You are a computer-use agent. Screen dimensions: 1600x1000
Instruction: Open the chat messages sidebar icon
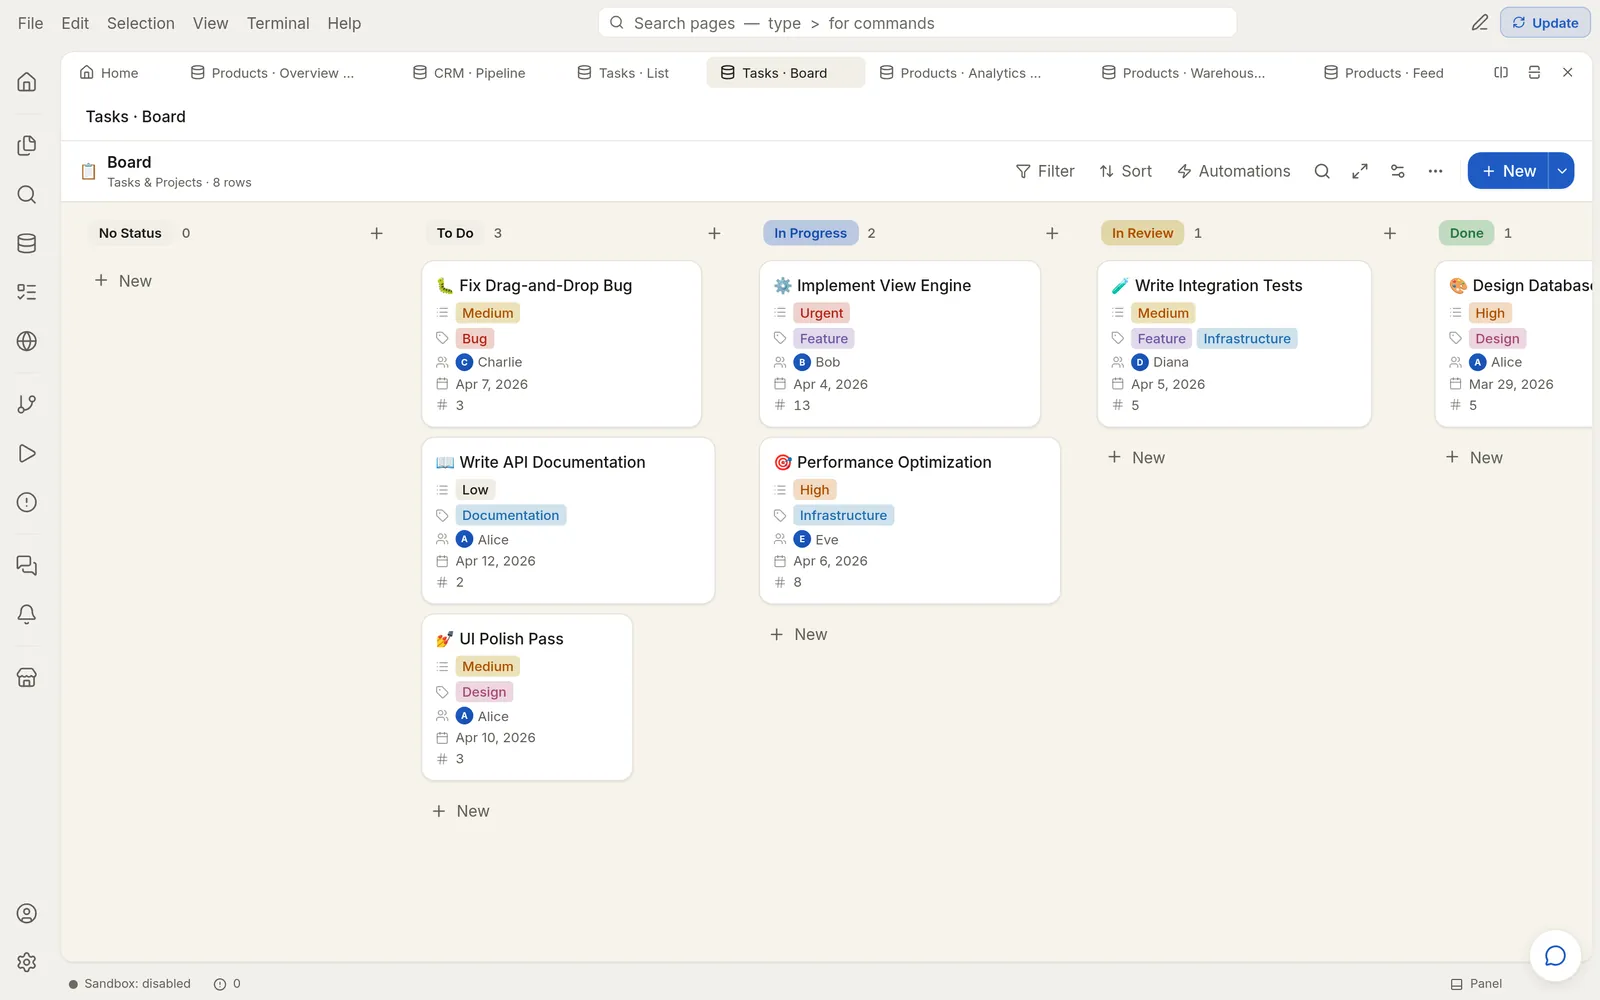point(27,566)
